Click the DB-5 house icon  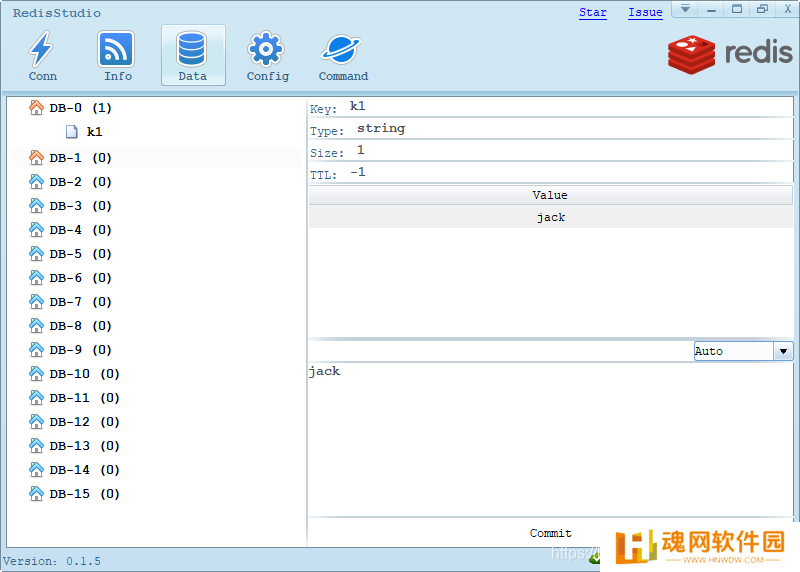36,254
